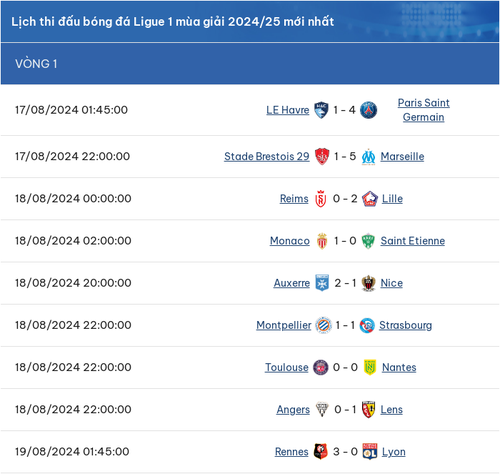Click the Le Havre team logo
The height and width of the screenshot is (474, 500).
[321, 110]
